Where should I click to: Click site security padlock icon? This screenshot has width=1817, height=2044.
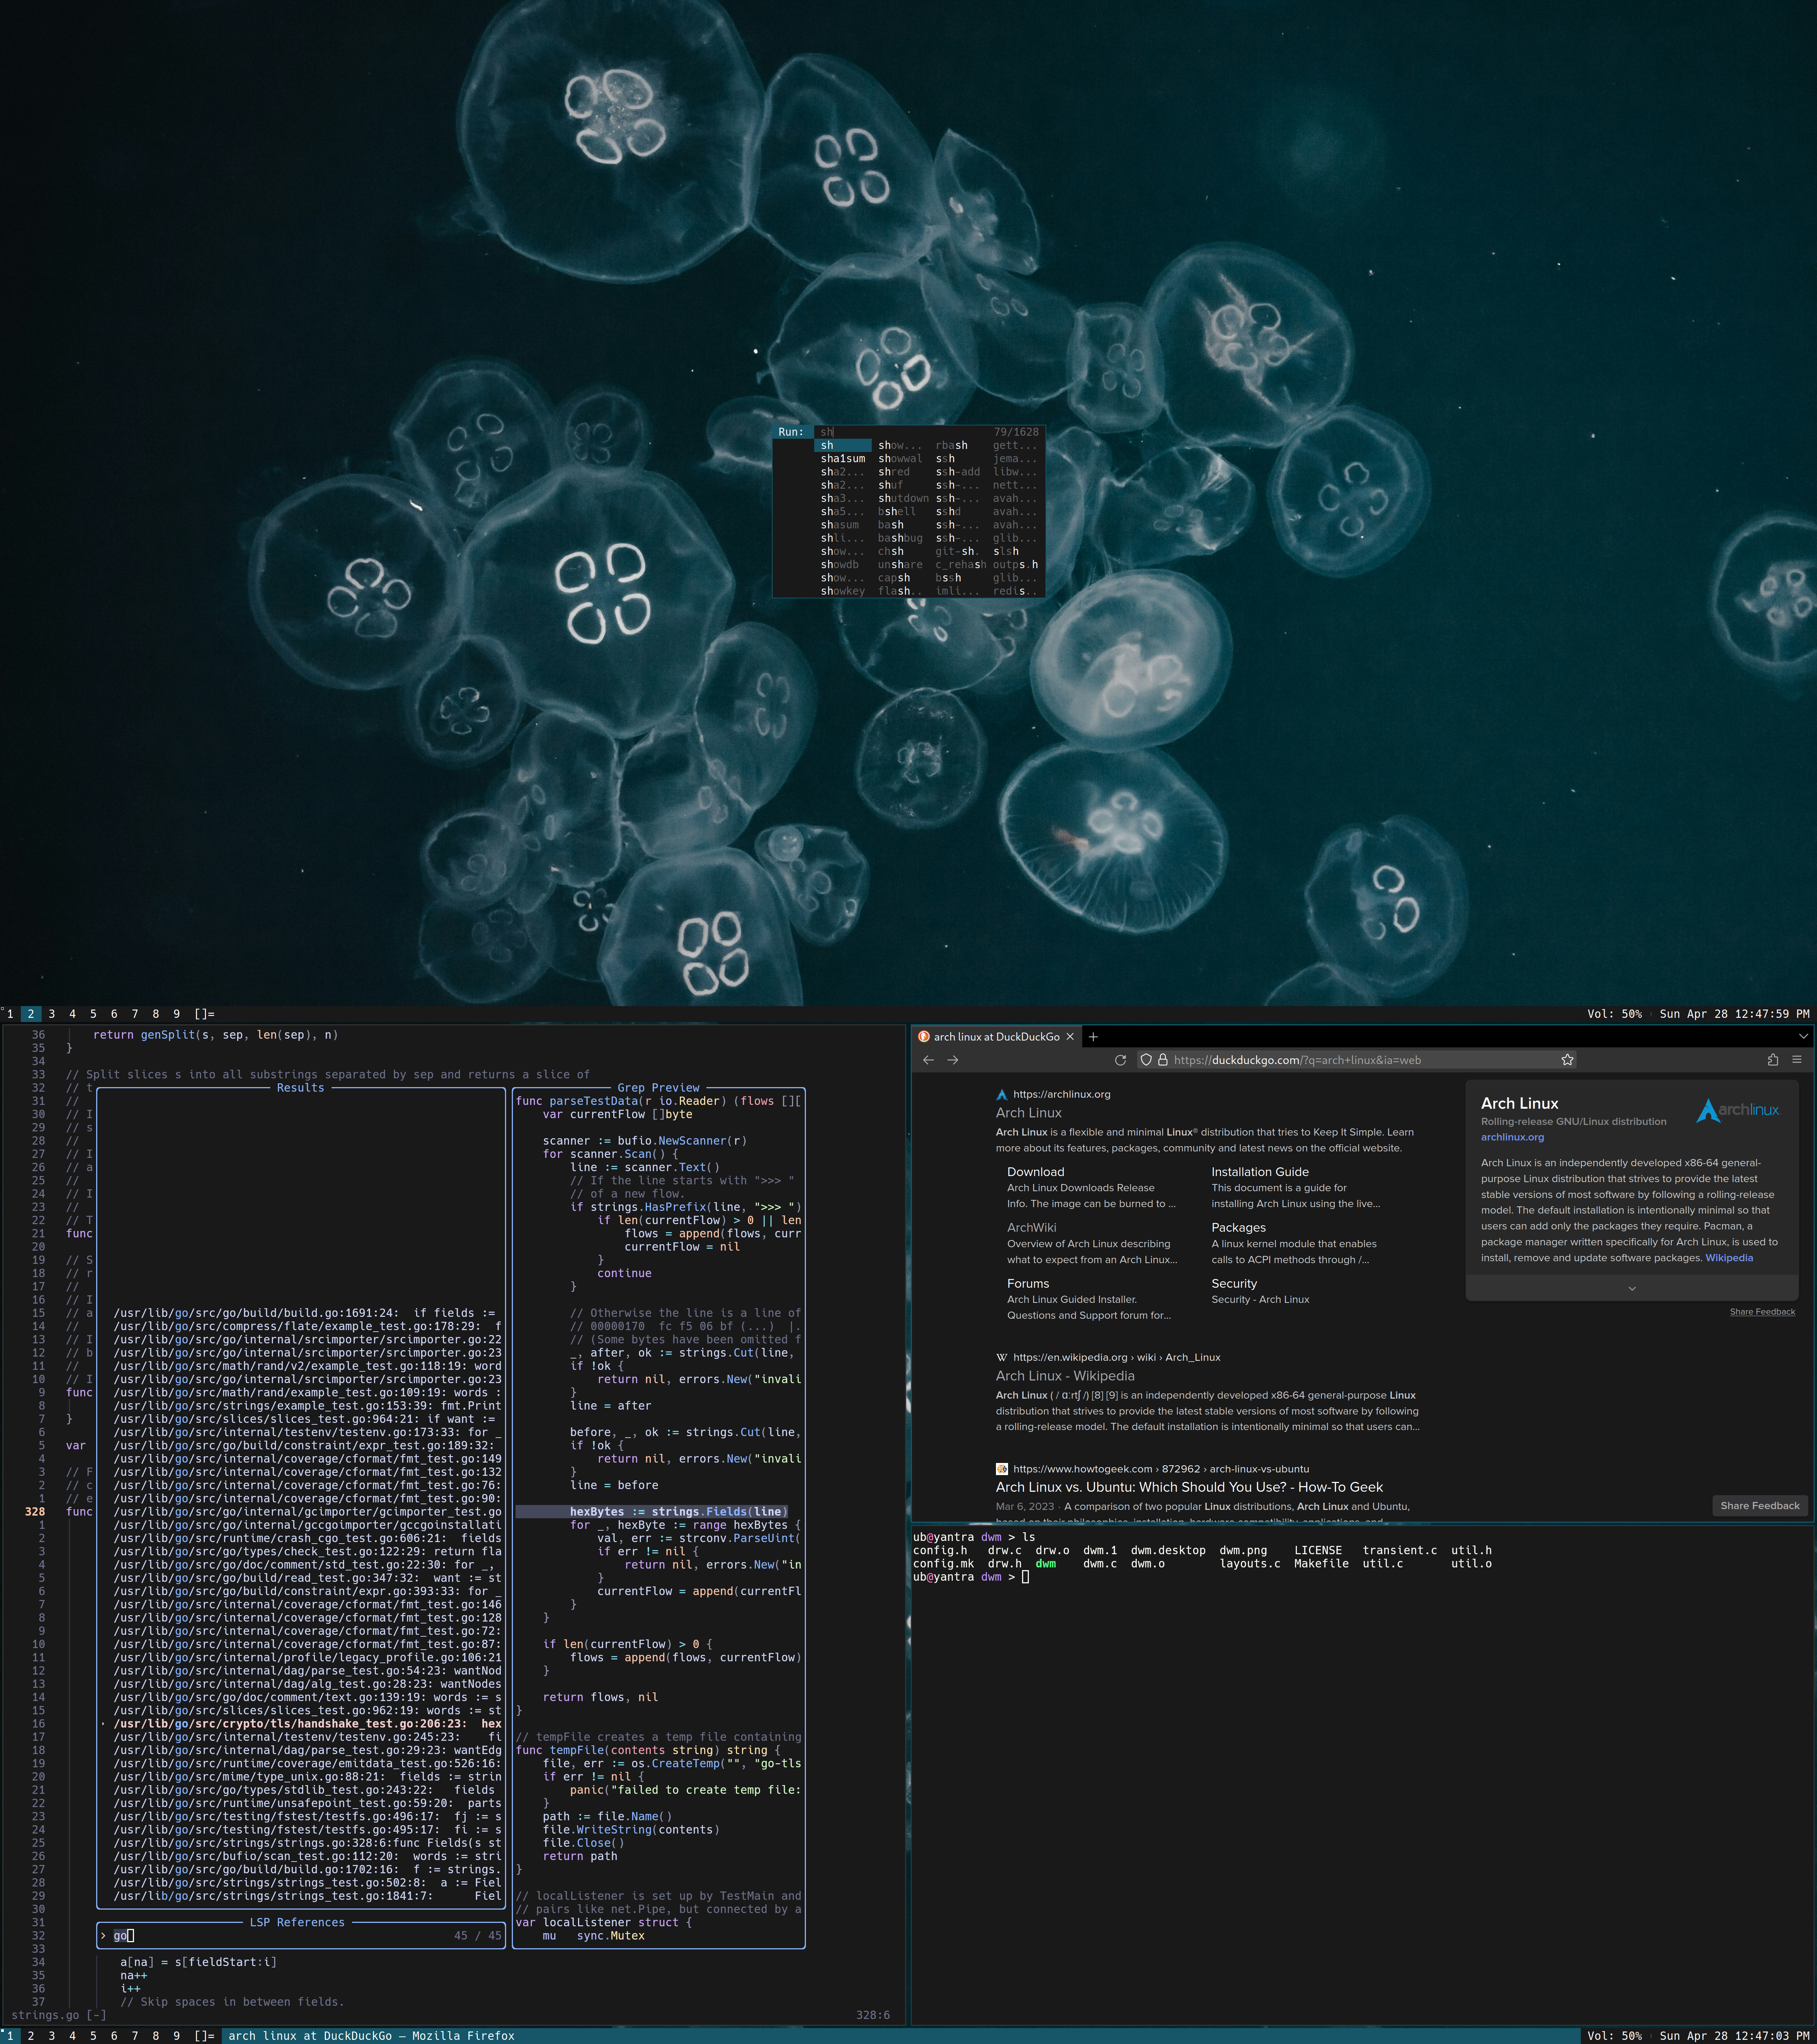(x=1162, y=1060)
